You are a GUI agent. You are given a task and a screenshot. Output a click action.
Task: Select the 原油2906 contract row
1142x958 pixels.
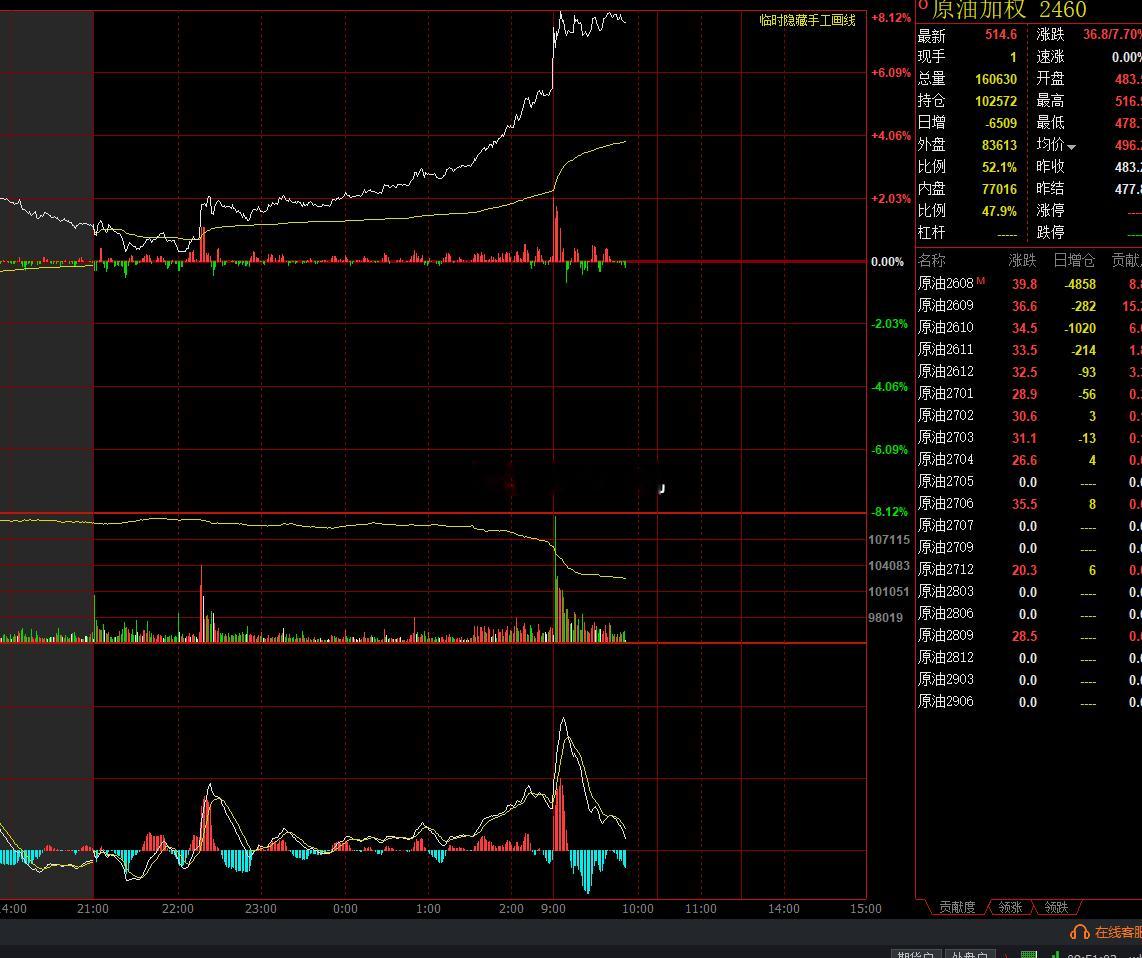pos(1028,702)
